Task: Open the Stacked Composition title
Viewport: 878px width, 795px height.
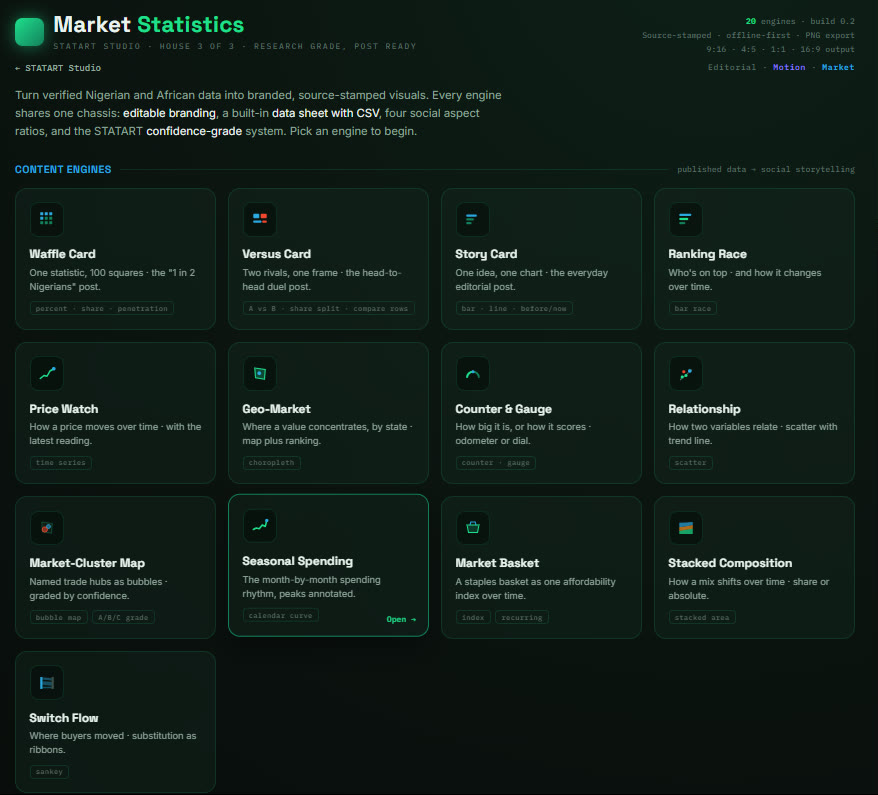Action: 730,563
